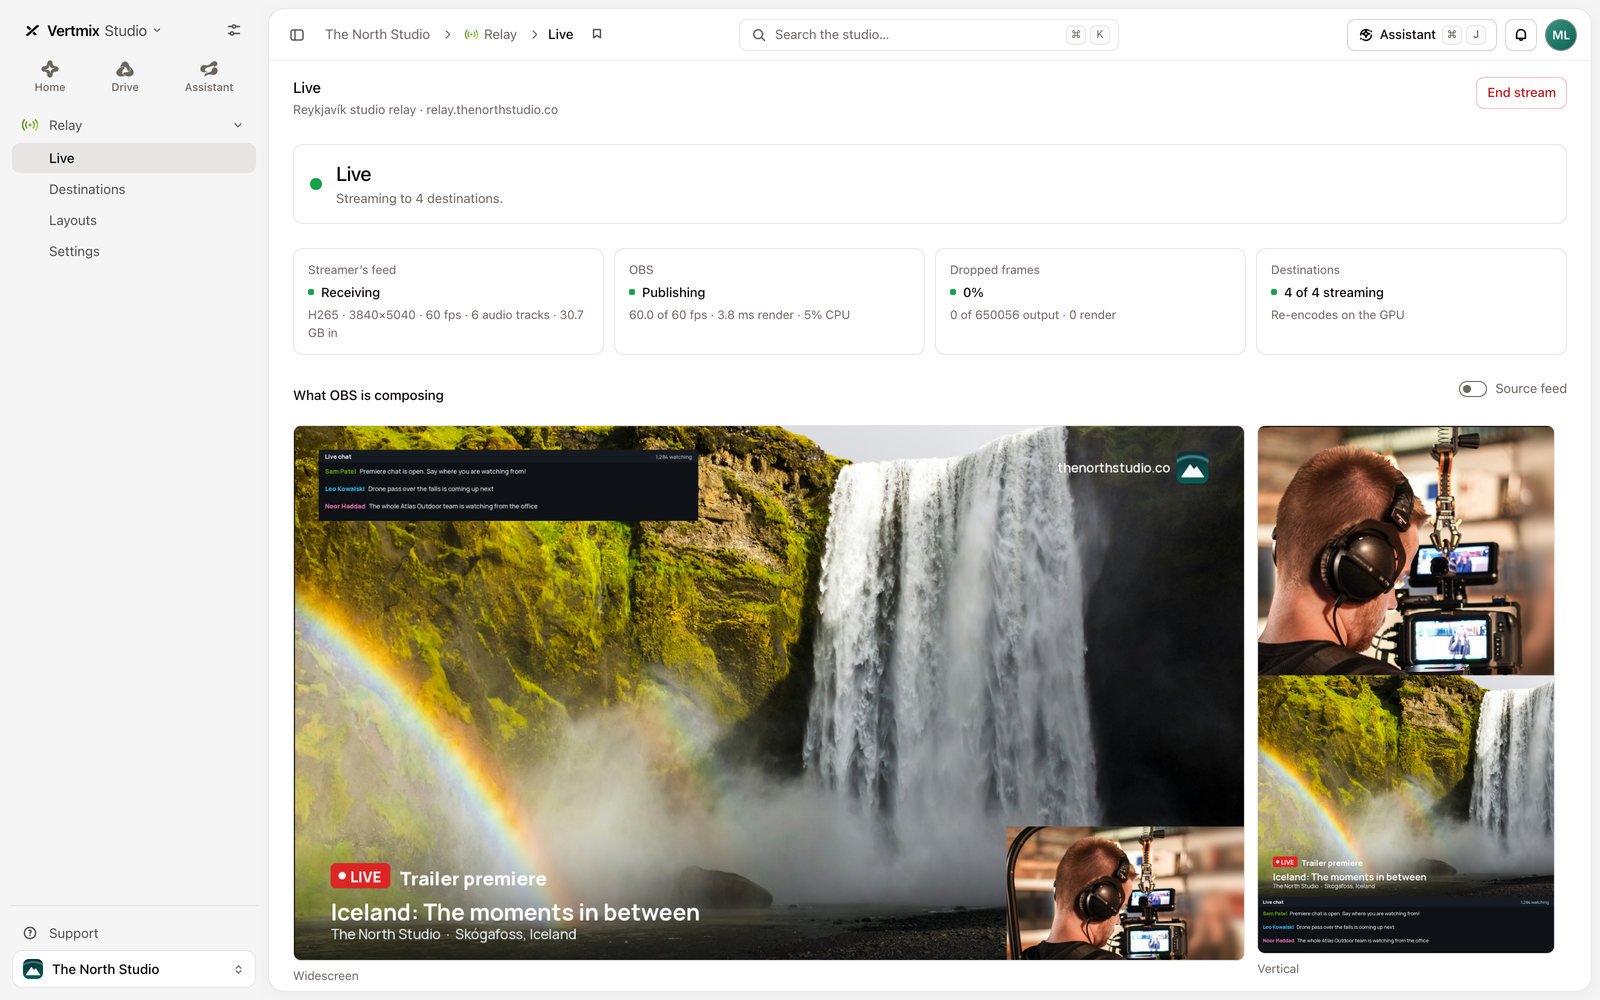
Task: Open Assistant from the sidebar icons
Action: tap(209, 76)
